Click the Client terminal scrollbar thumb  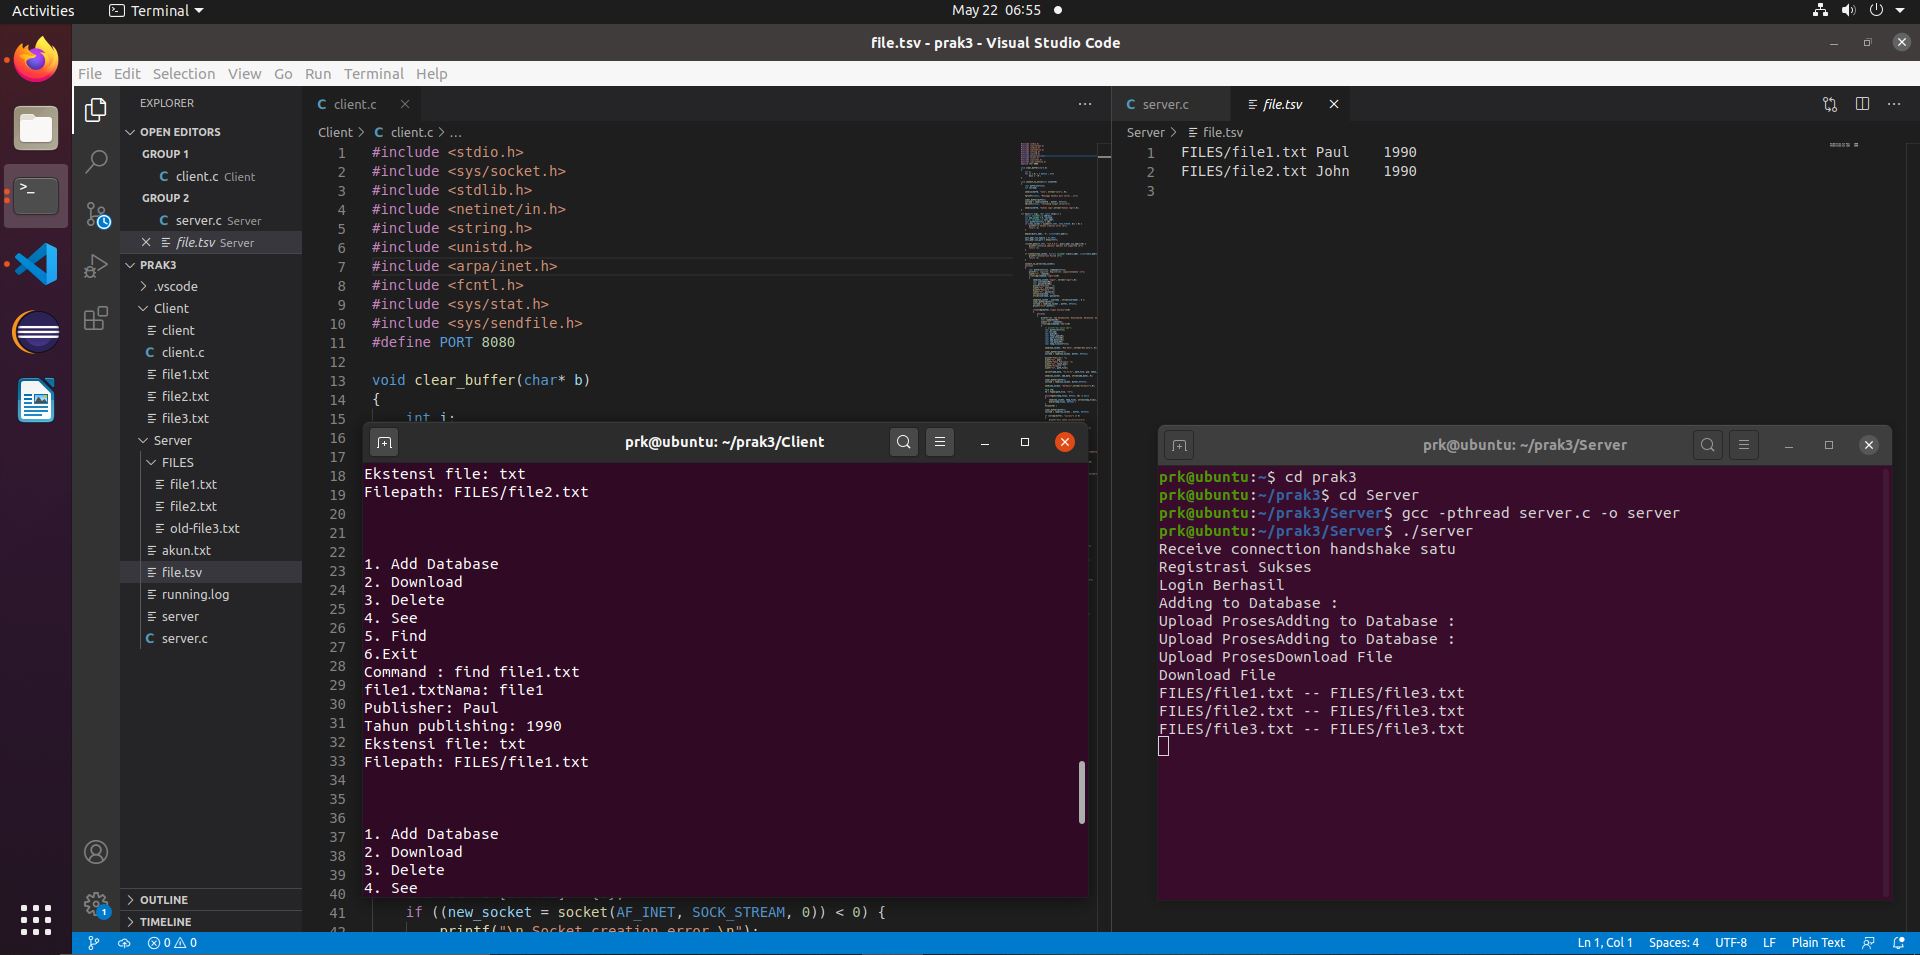click(1081, 793)
